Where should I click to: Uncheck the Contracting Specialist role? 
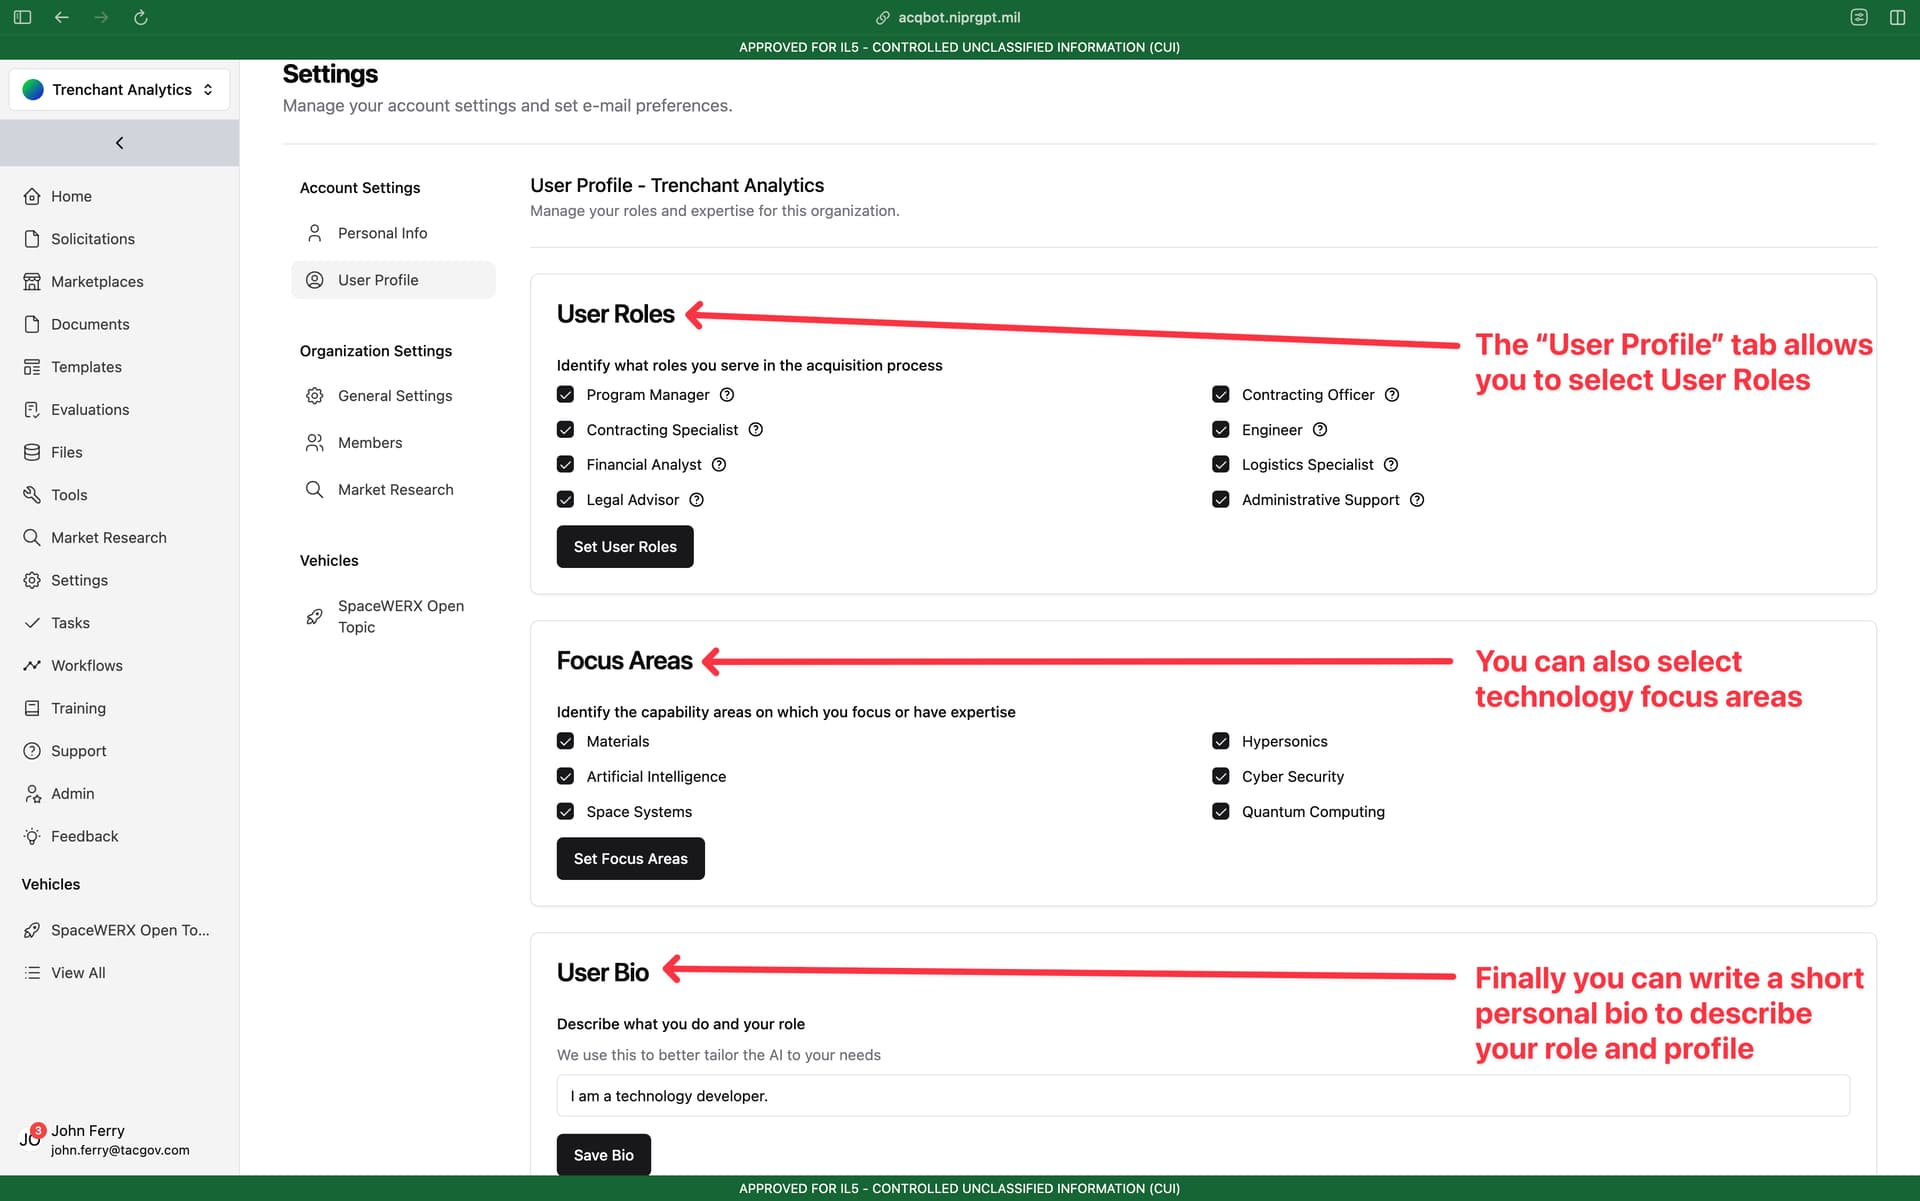(565, 430)
